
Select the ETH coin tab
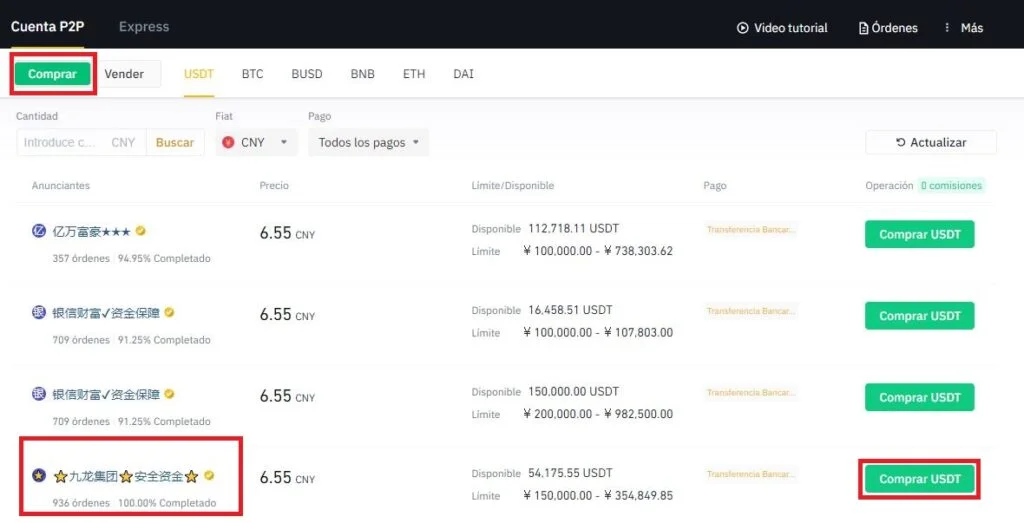pos(414,74)
